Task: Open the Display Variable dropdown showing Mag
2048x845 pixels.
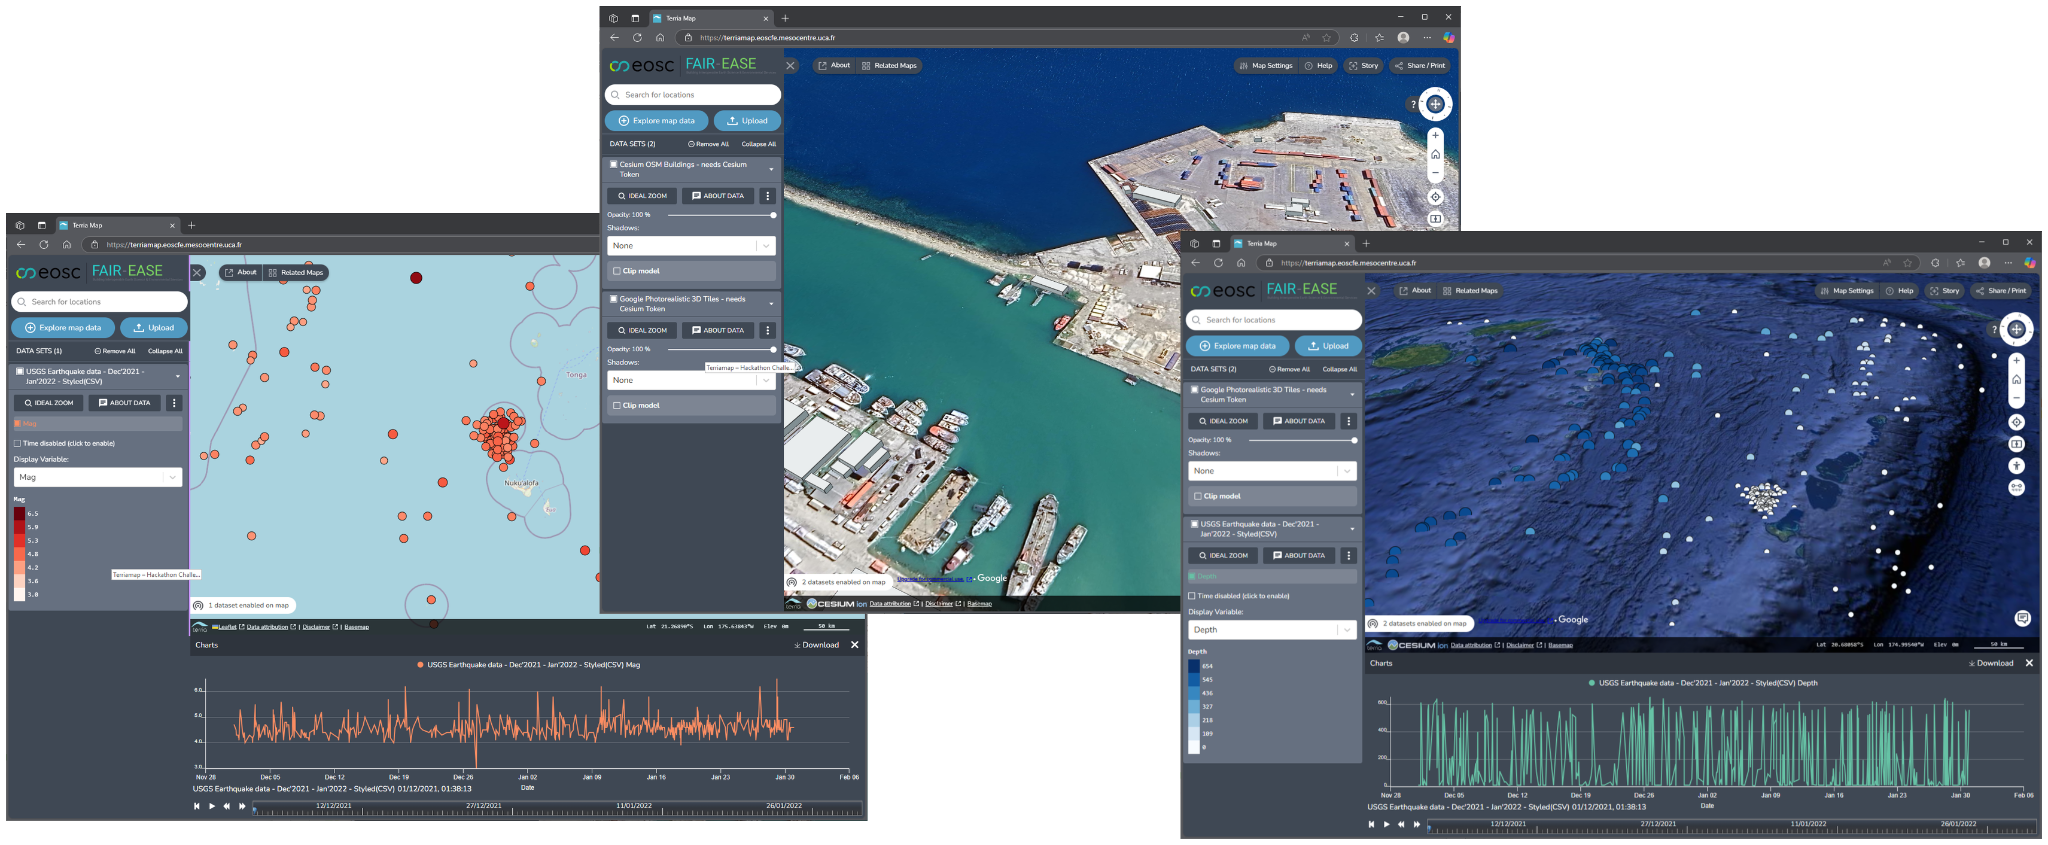Action: tap(97, 477)
